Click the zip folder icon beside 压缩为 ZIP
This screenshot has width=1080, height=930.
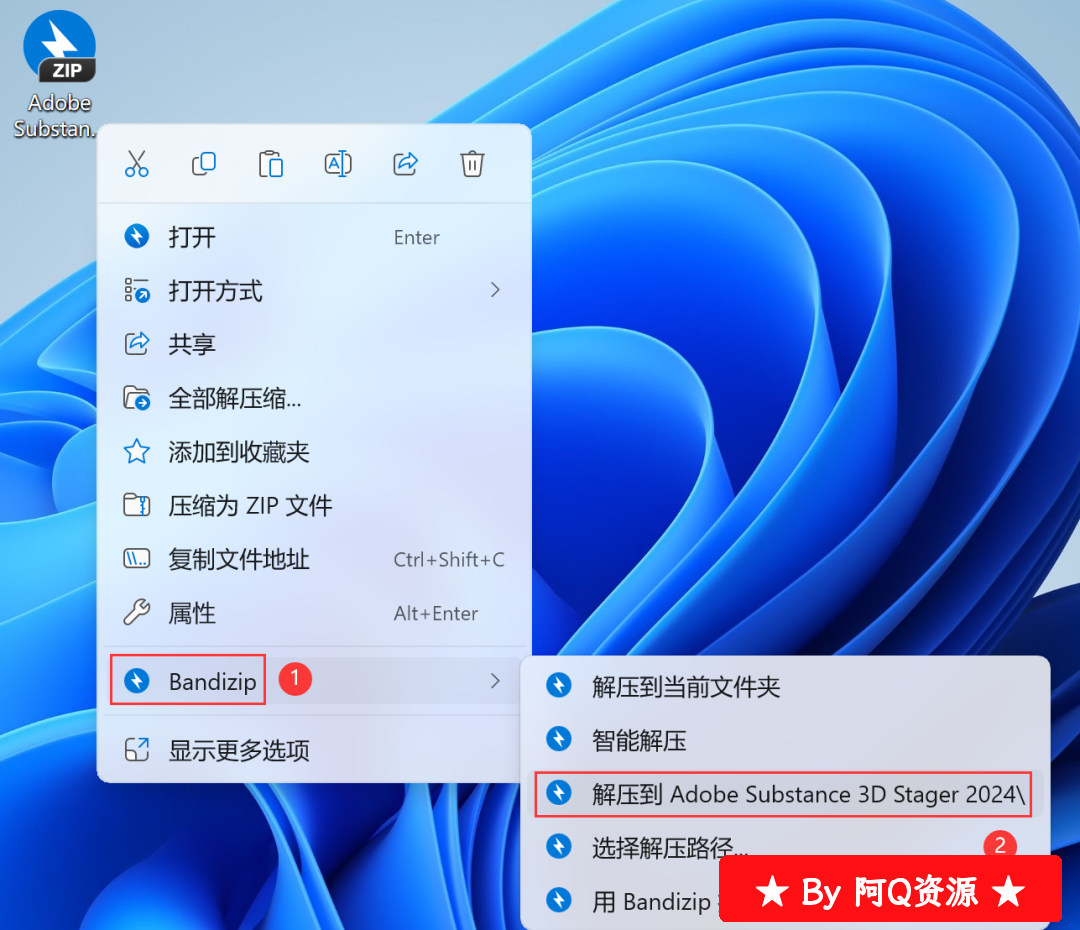coord(136,505)
